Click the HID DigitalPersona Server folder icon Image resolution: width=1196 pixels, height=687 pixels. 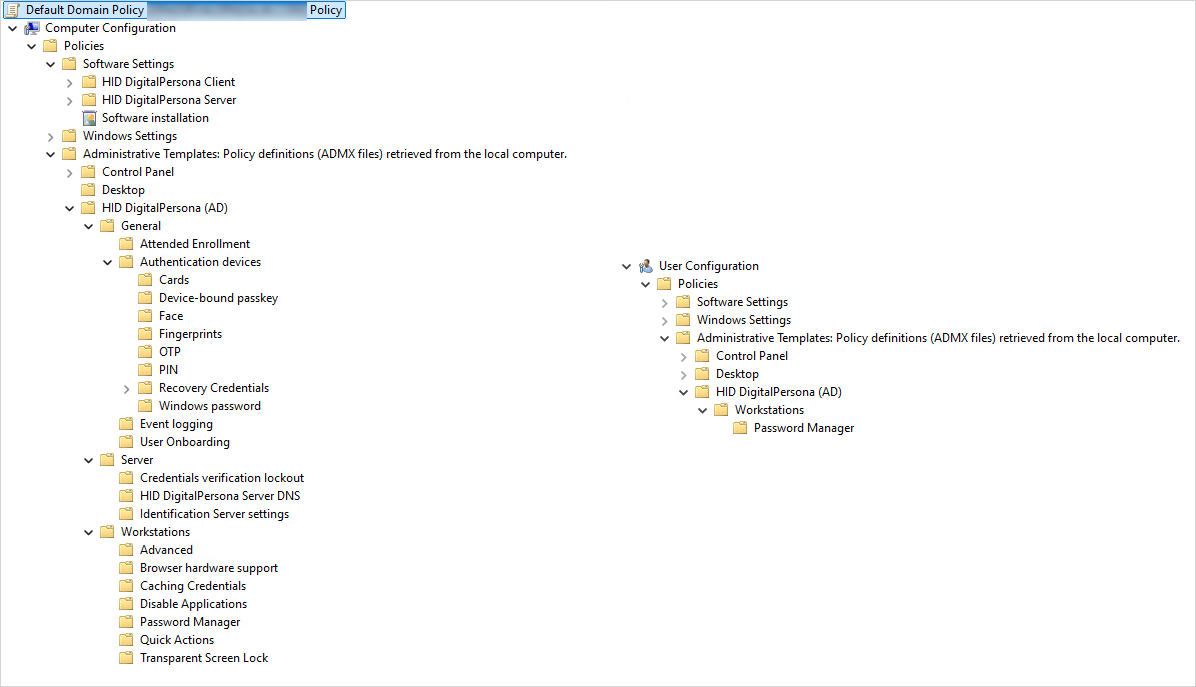click(89, 100)
